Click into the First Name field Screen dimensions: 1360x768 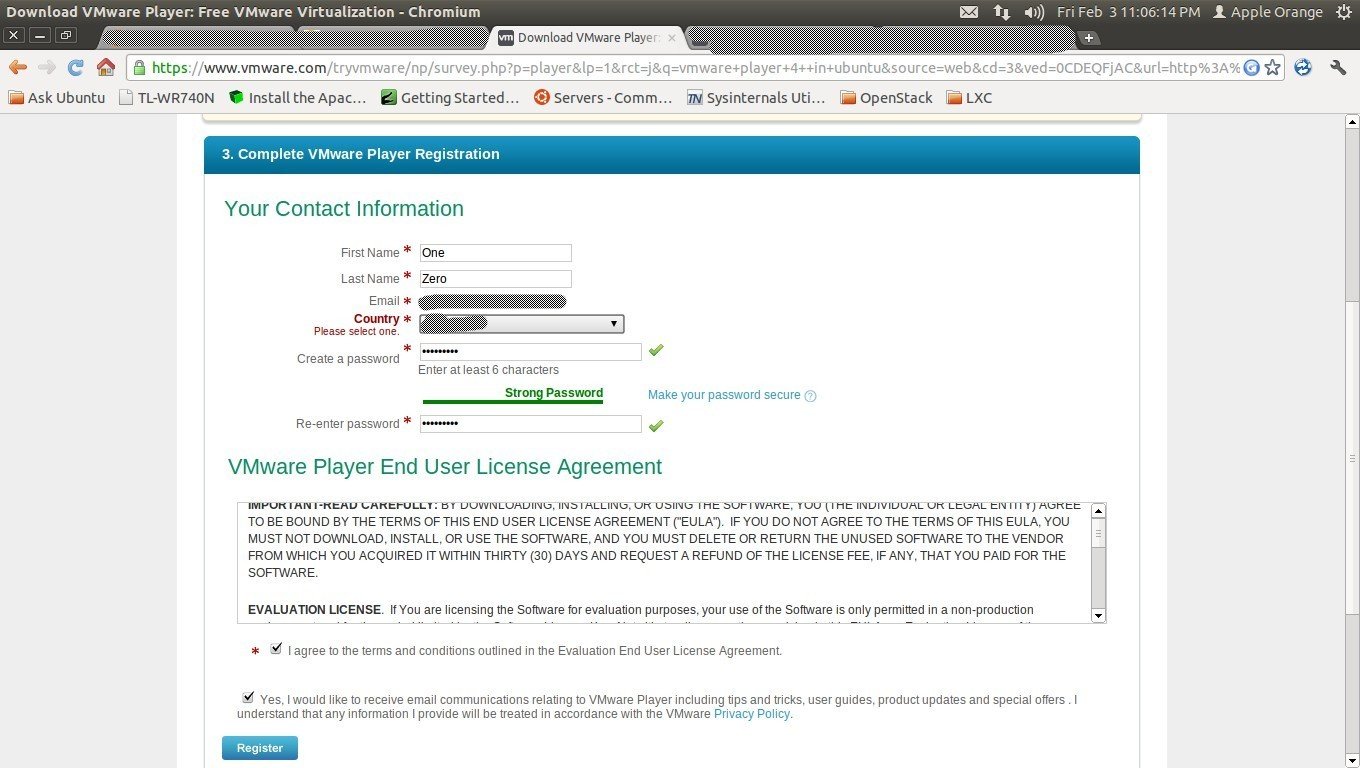pyautogui.click(x=495, y=253)
